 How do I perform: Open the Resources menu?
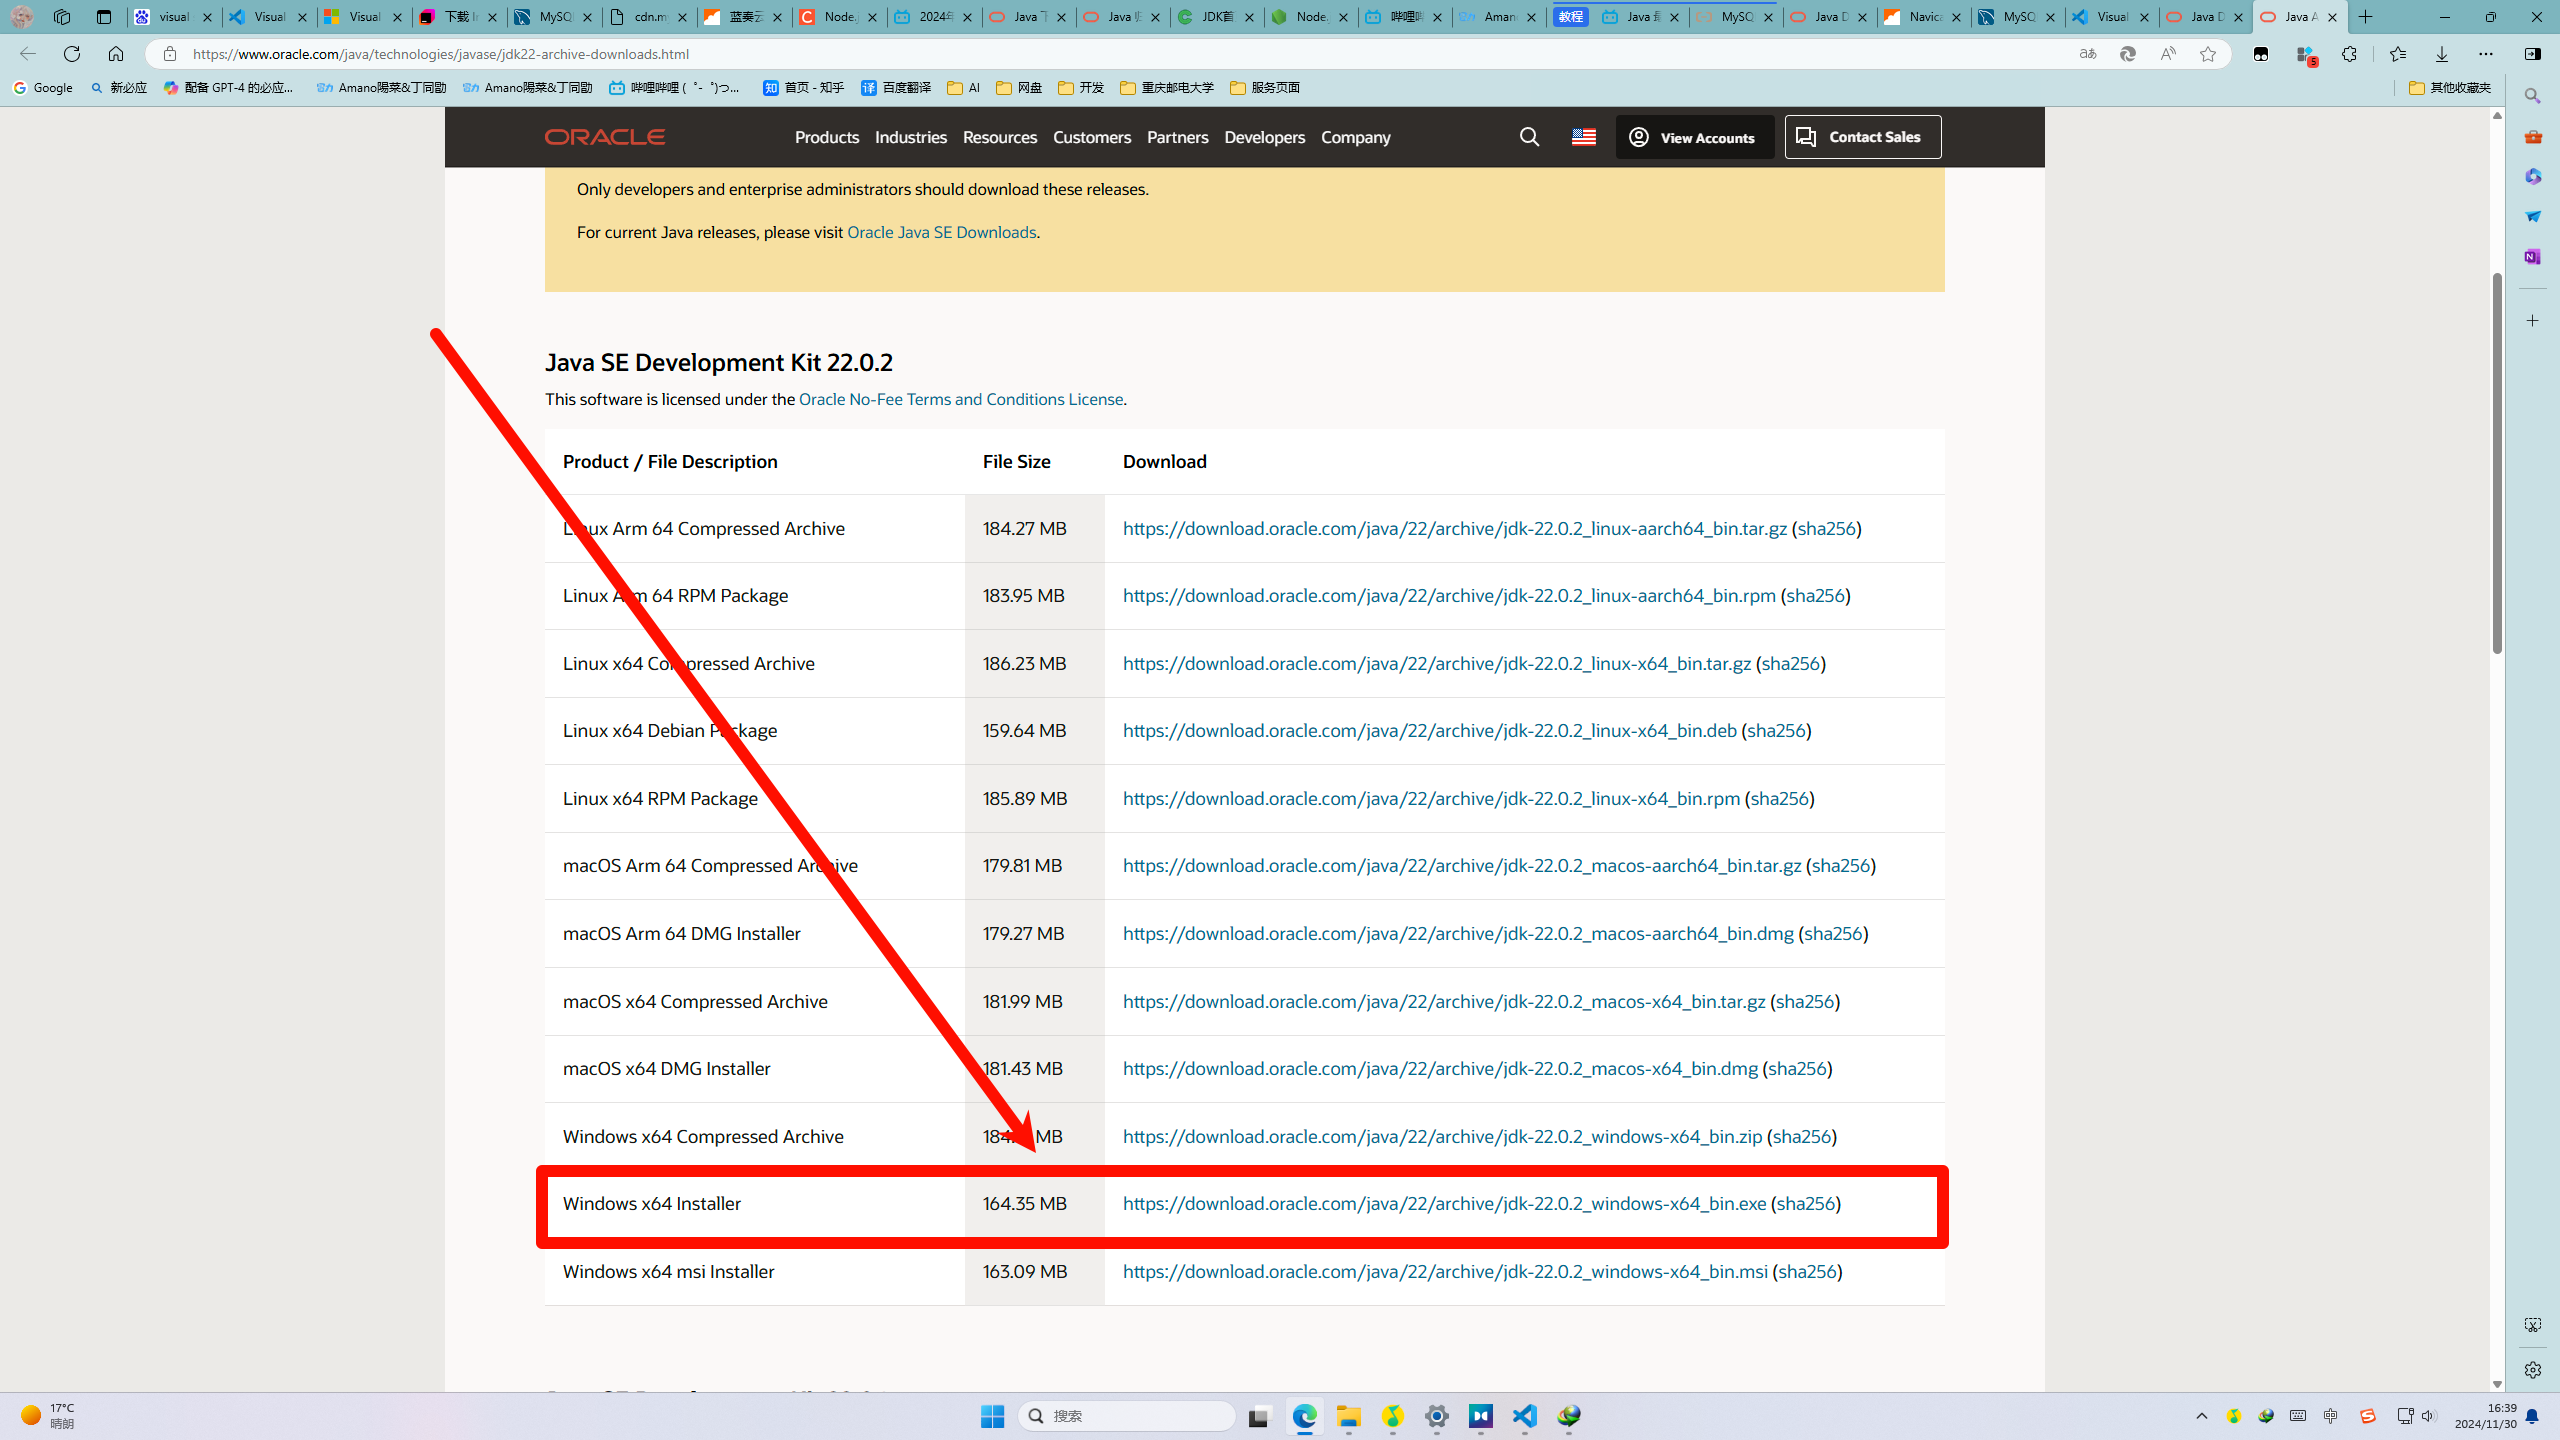coord(1000,137)
